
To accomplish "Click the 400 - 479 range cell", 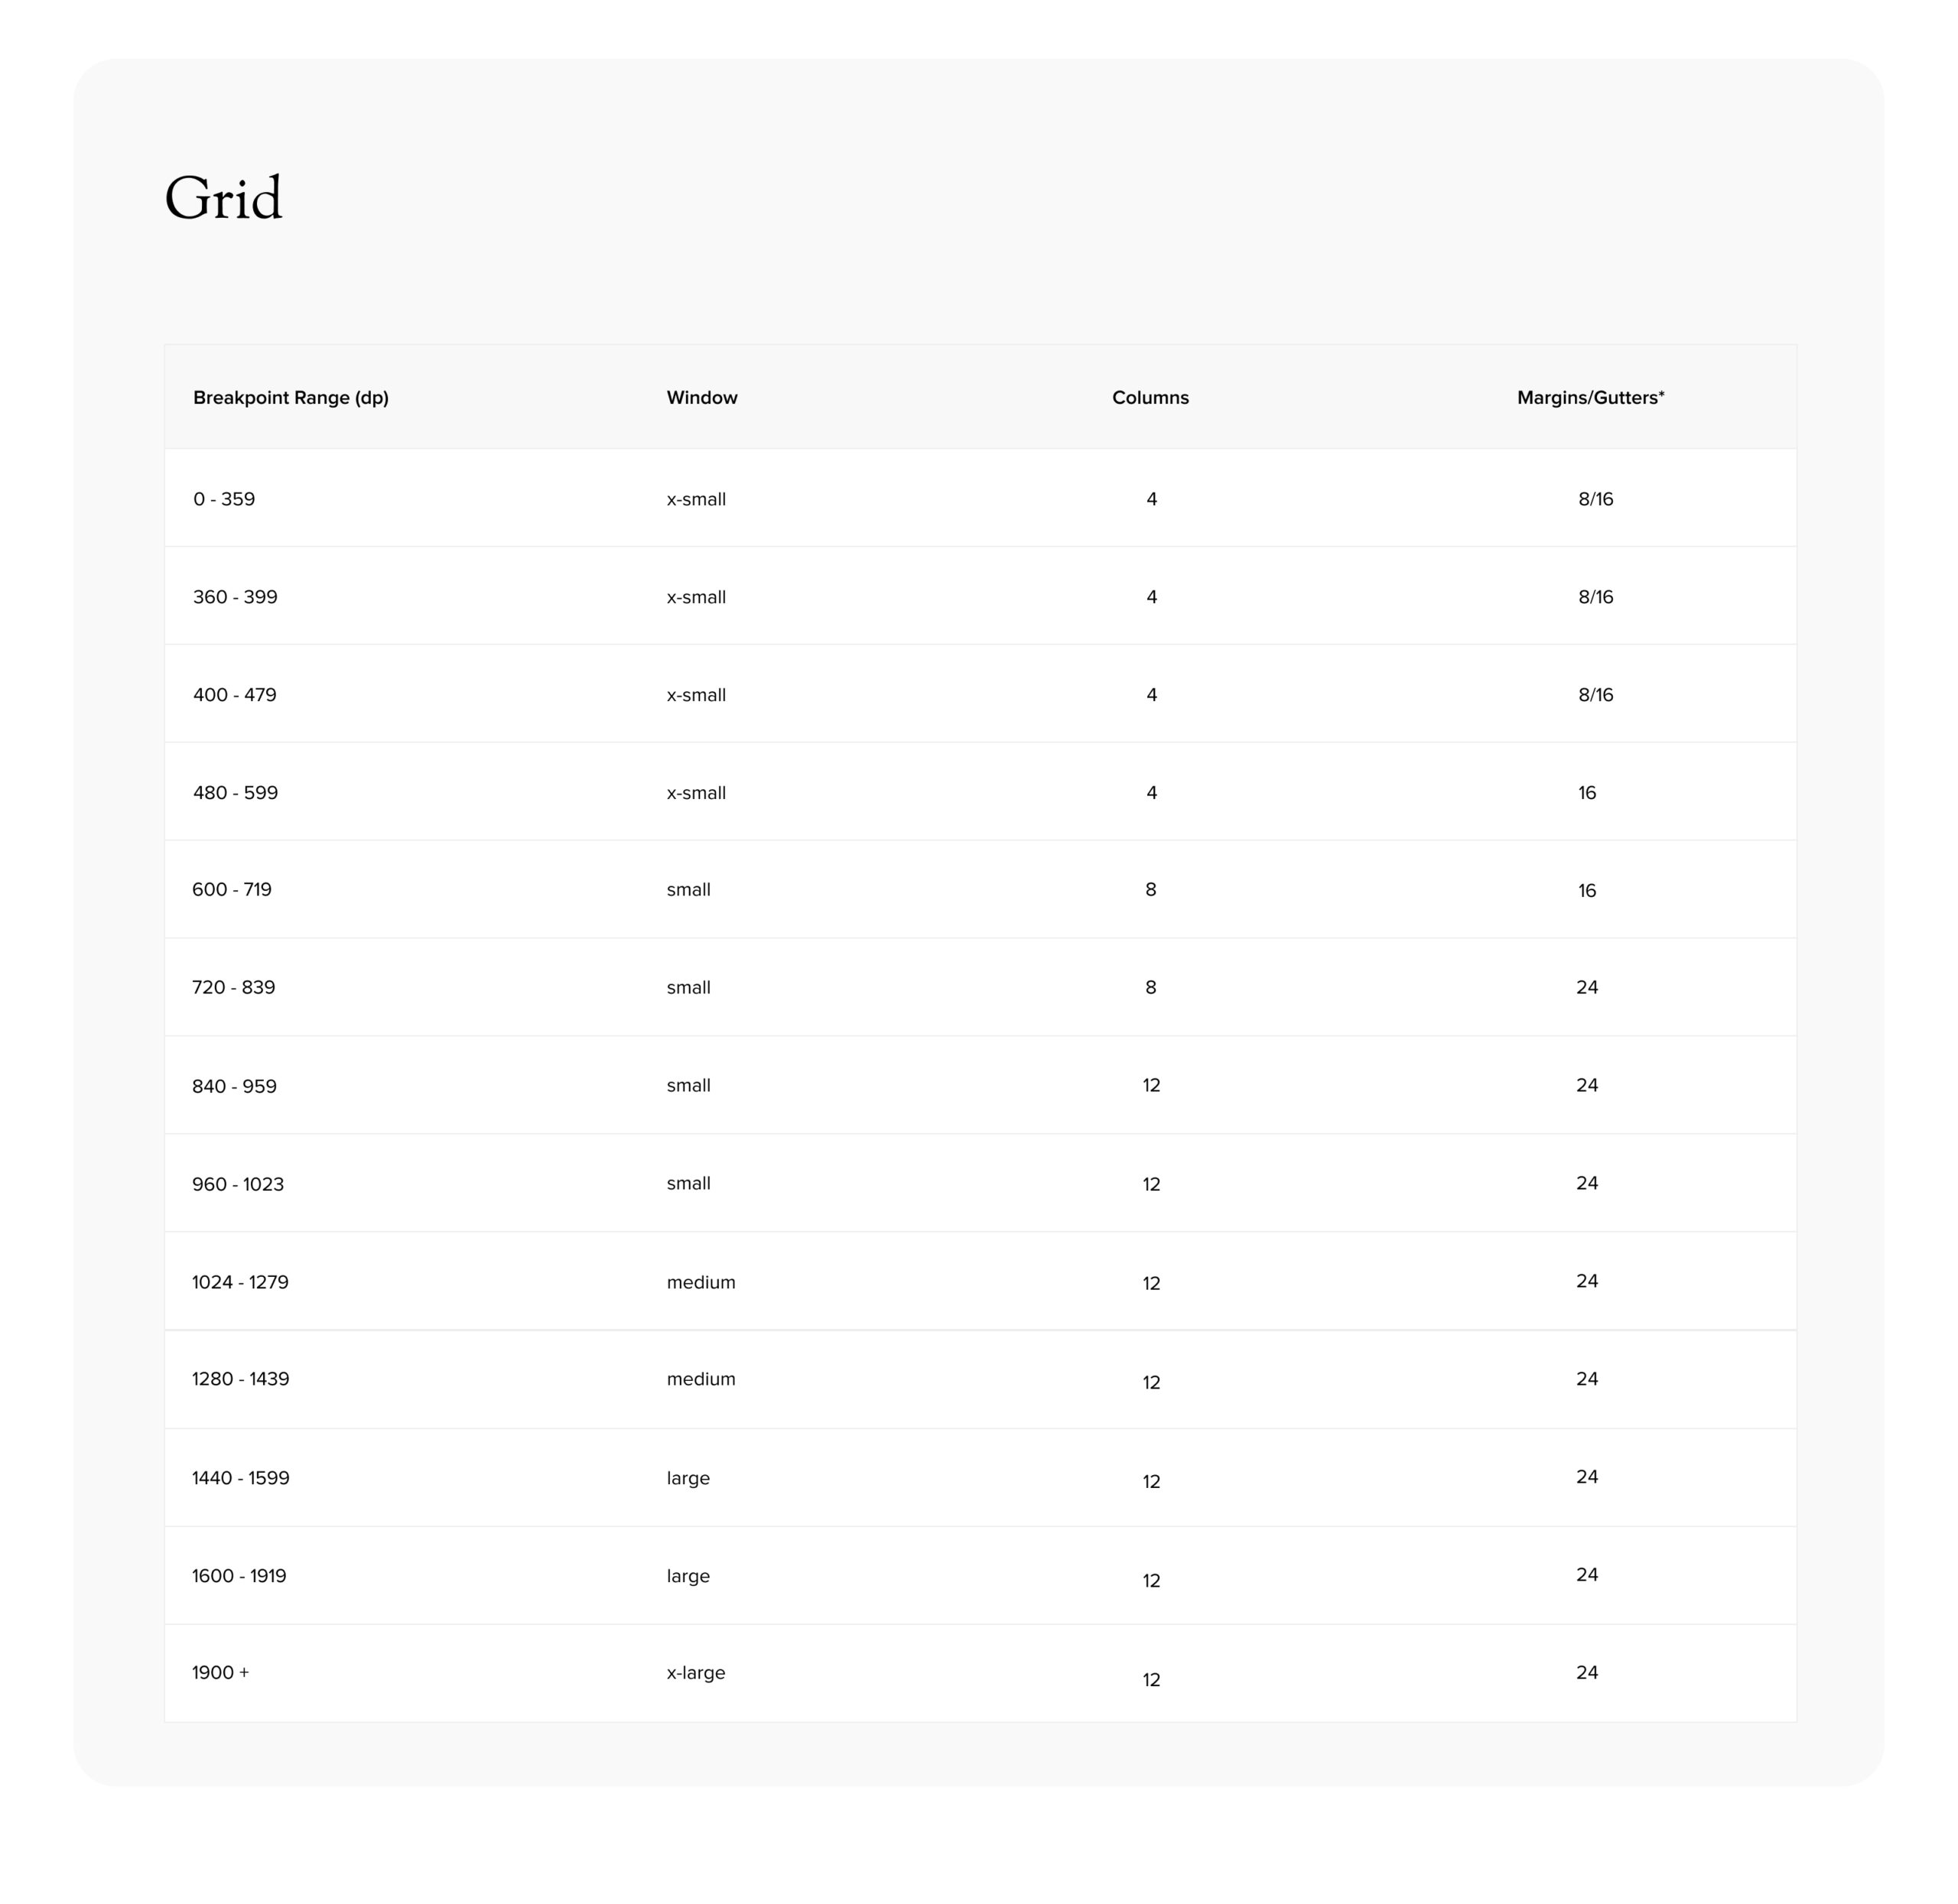I will [x=234, y=695].
